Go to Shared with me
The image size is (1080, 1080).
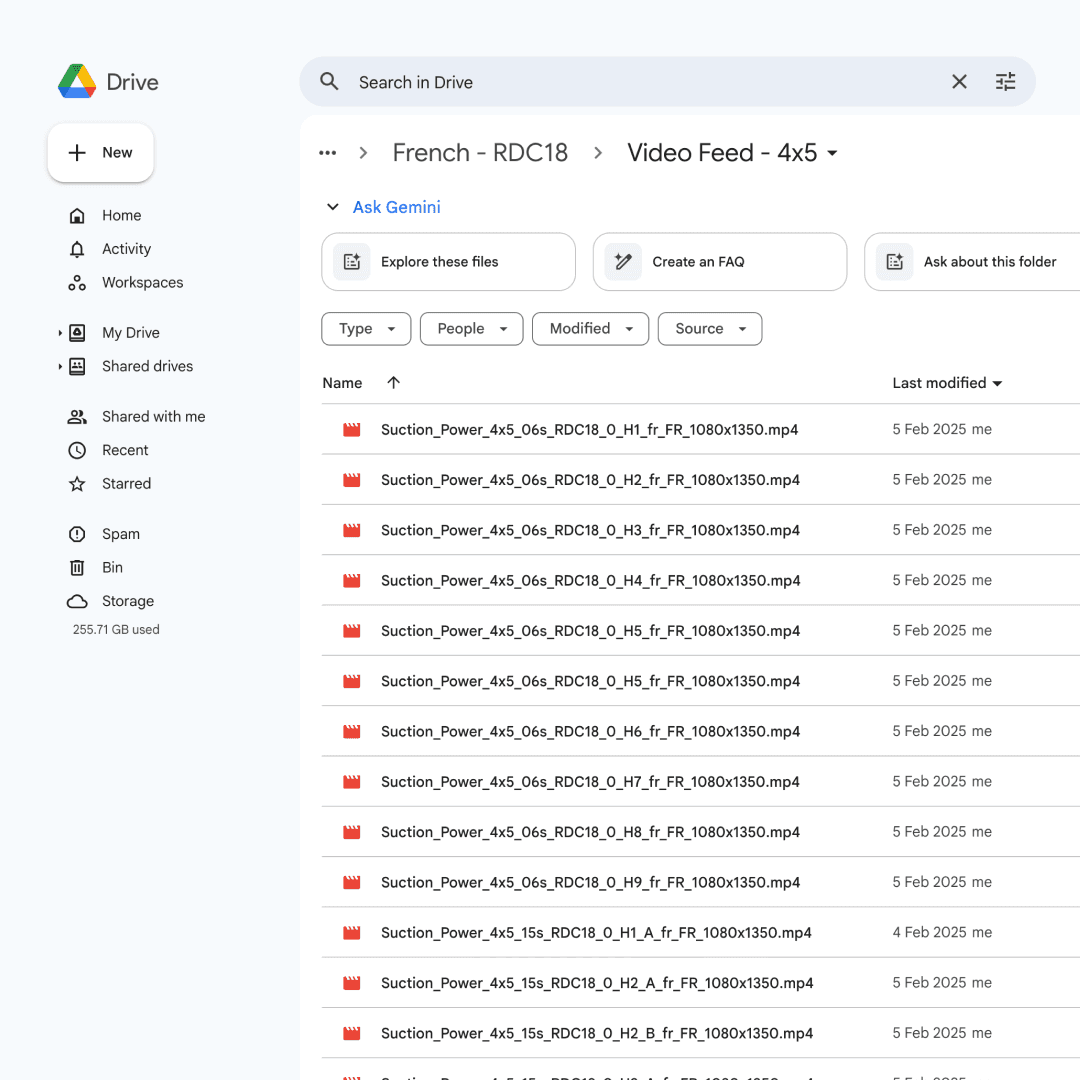click(153, 416)
